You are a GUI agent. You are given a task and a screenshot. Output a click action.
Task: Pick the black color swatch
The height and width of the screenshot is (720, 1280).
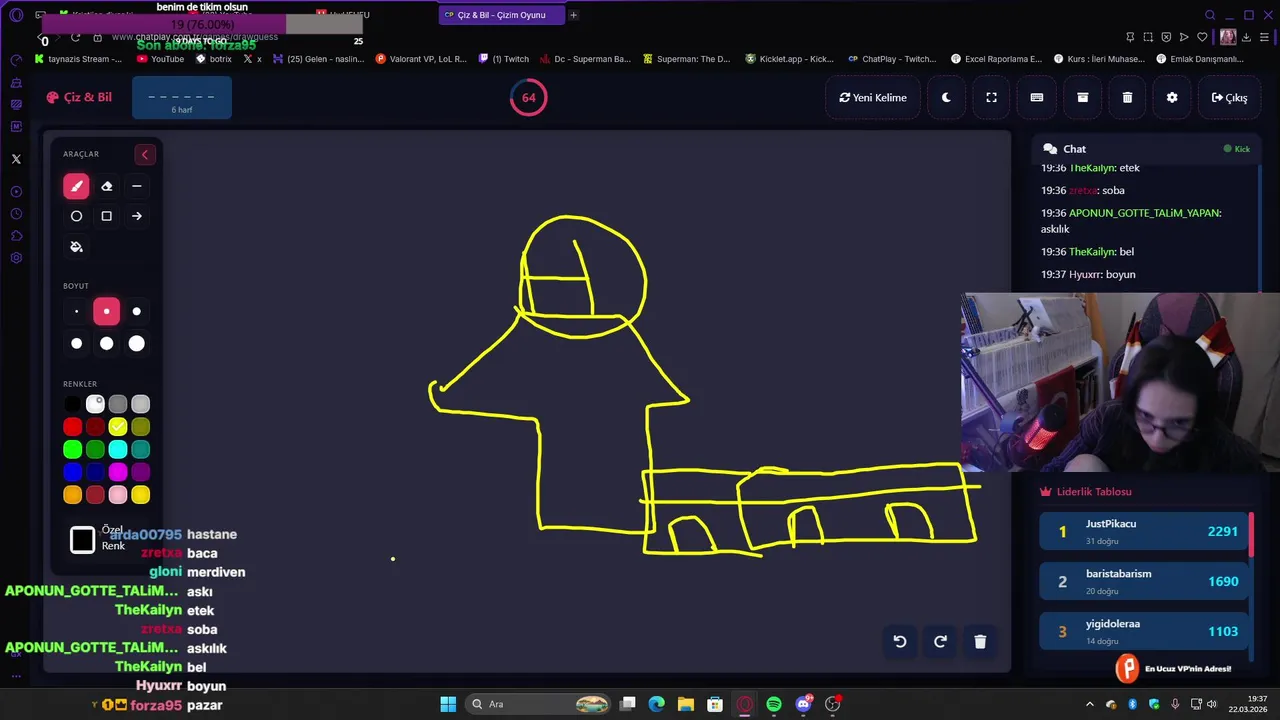73,404
